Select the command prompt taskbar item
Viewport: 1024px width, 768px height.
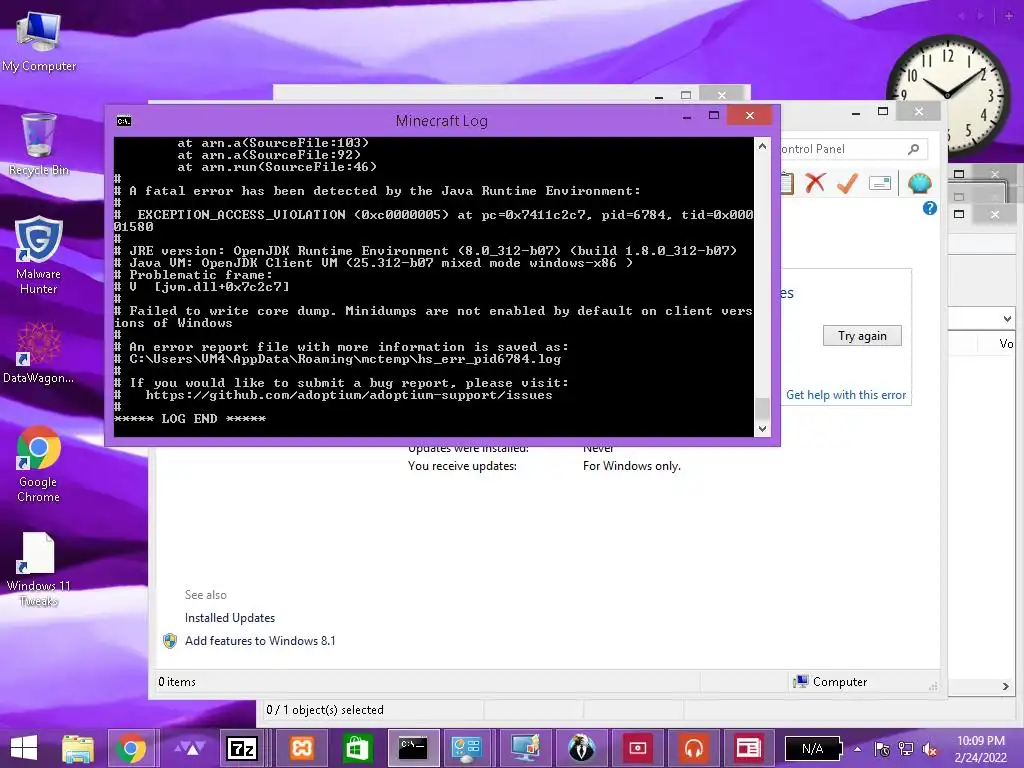click(413, 748)
